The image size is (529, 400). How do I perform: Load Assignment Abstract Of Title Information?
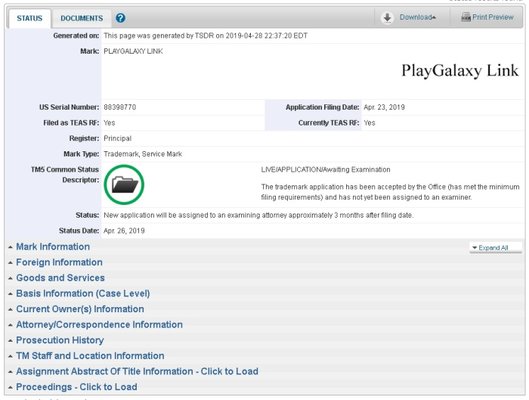point(137,371)
